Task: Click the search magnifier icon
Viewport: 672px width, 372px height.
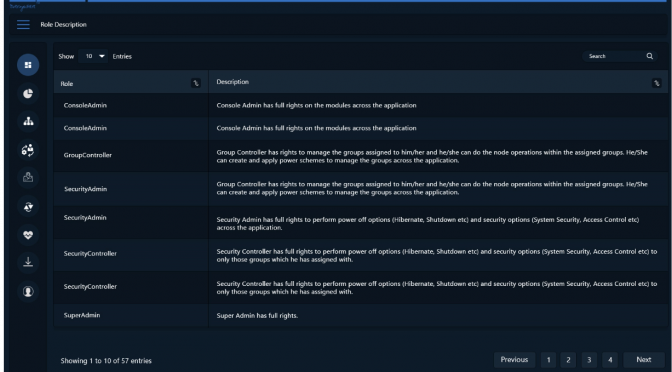Action: click(650, 56)
